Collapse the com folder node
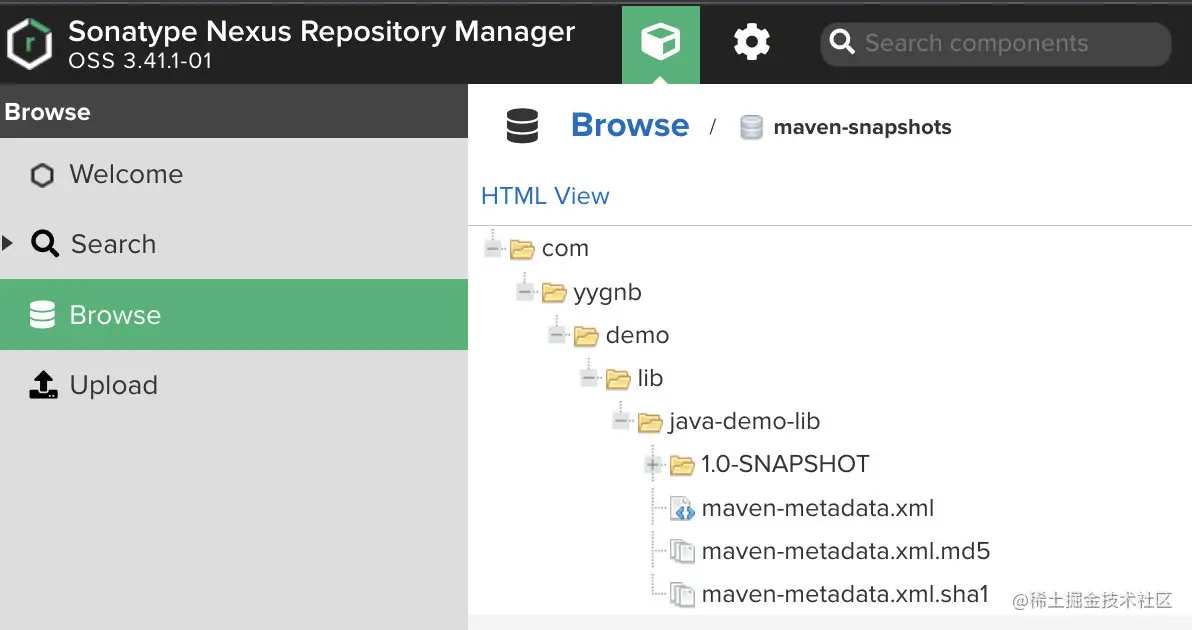The width and height of the screenshot is (1192, 630). pyautogui.click(x=493, y=248)
